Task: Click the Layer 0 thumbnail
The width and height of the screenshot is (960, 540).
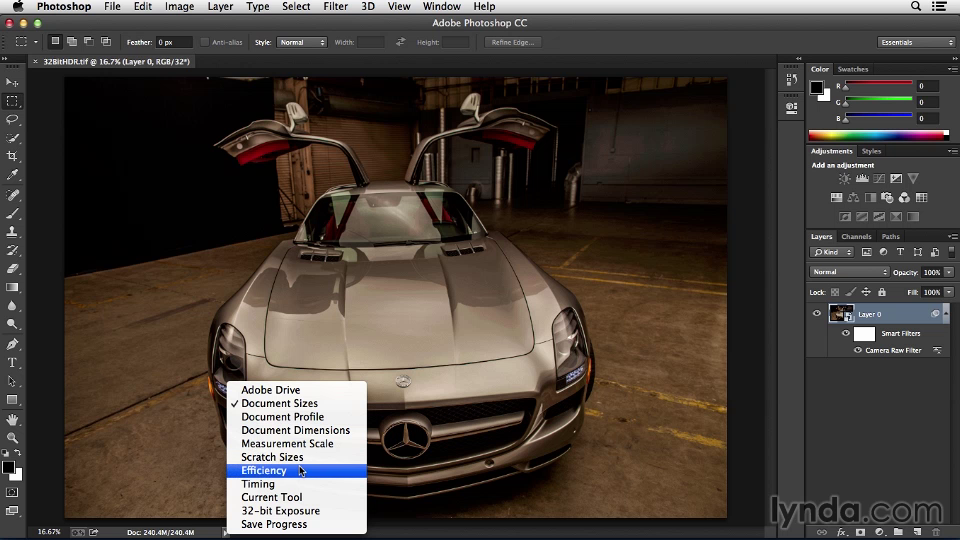Action: (841, 313)
